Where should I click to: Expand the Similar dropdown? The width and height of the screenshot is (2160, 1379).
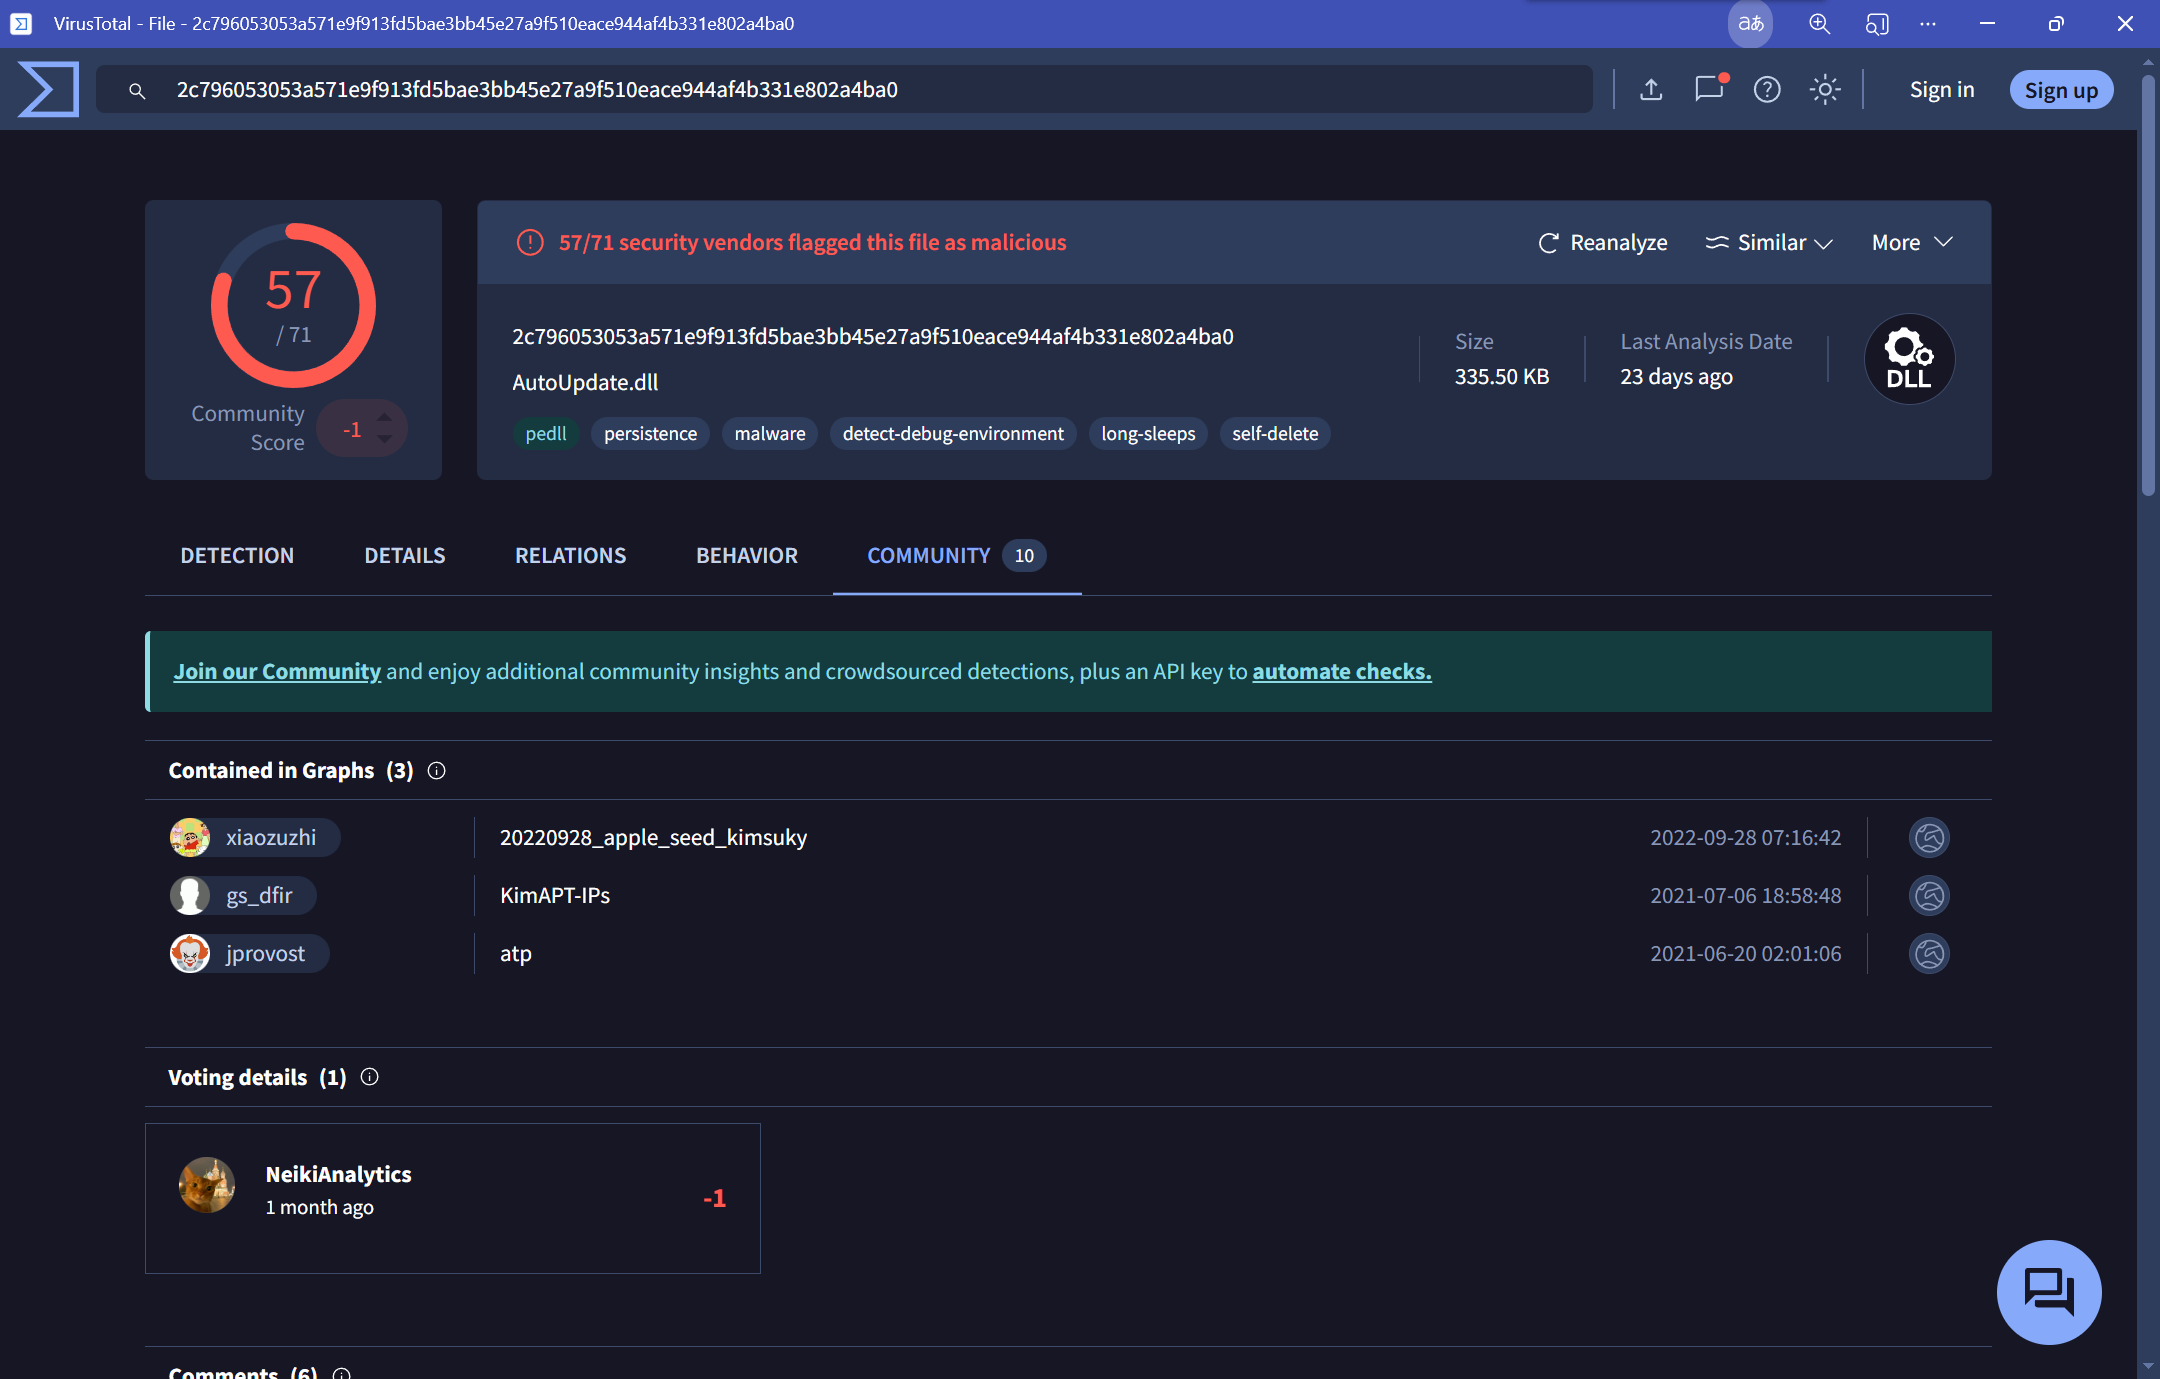[x=1769, y=243]
